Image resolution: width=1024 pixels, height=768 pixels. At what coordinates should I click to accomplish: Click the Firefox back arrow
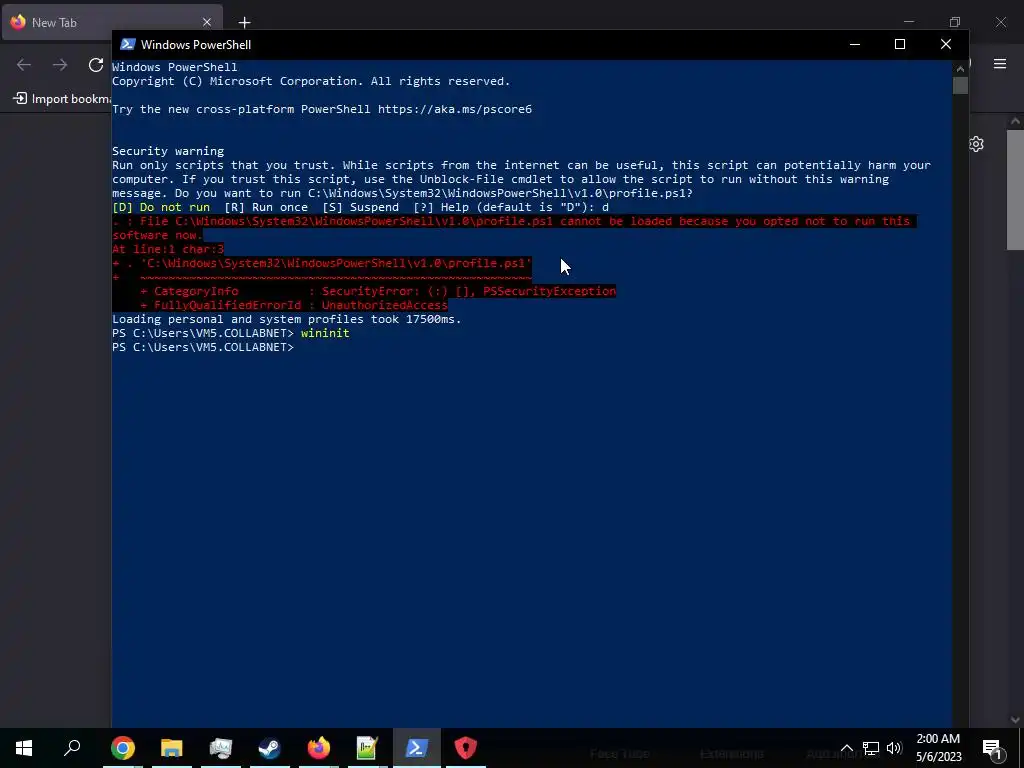(24, 65)
